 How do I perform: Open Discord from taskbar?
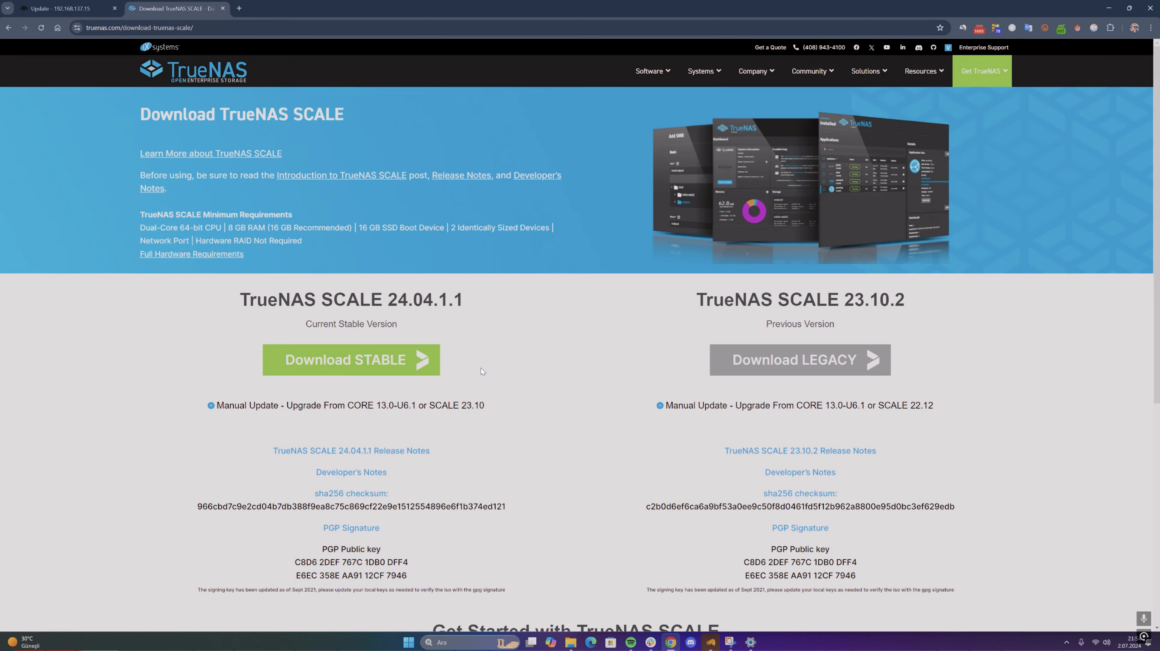pos(690,642)
